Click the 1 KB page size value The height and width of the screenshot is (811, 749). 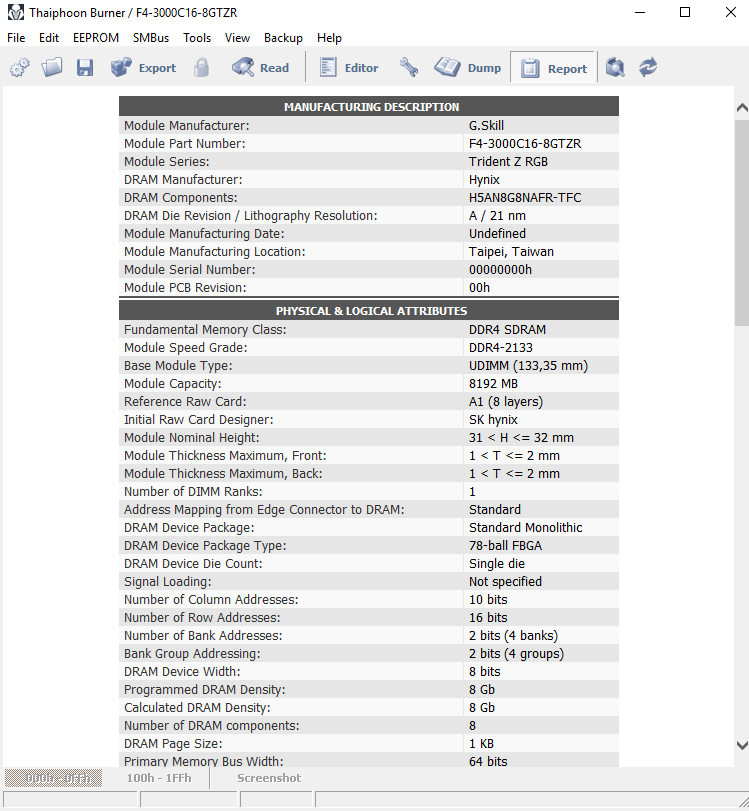tap(481, 743)
